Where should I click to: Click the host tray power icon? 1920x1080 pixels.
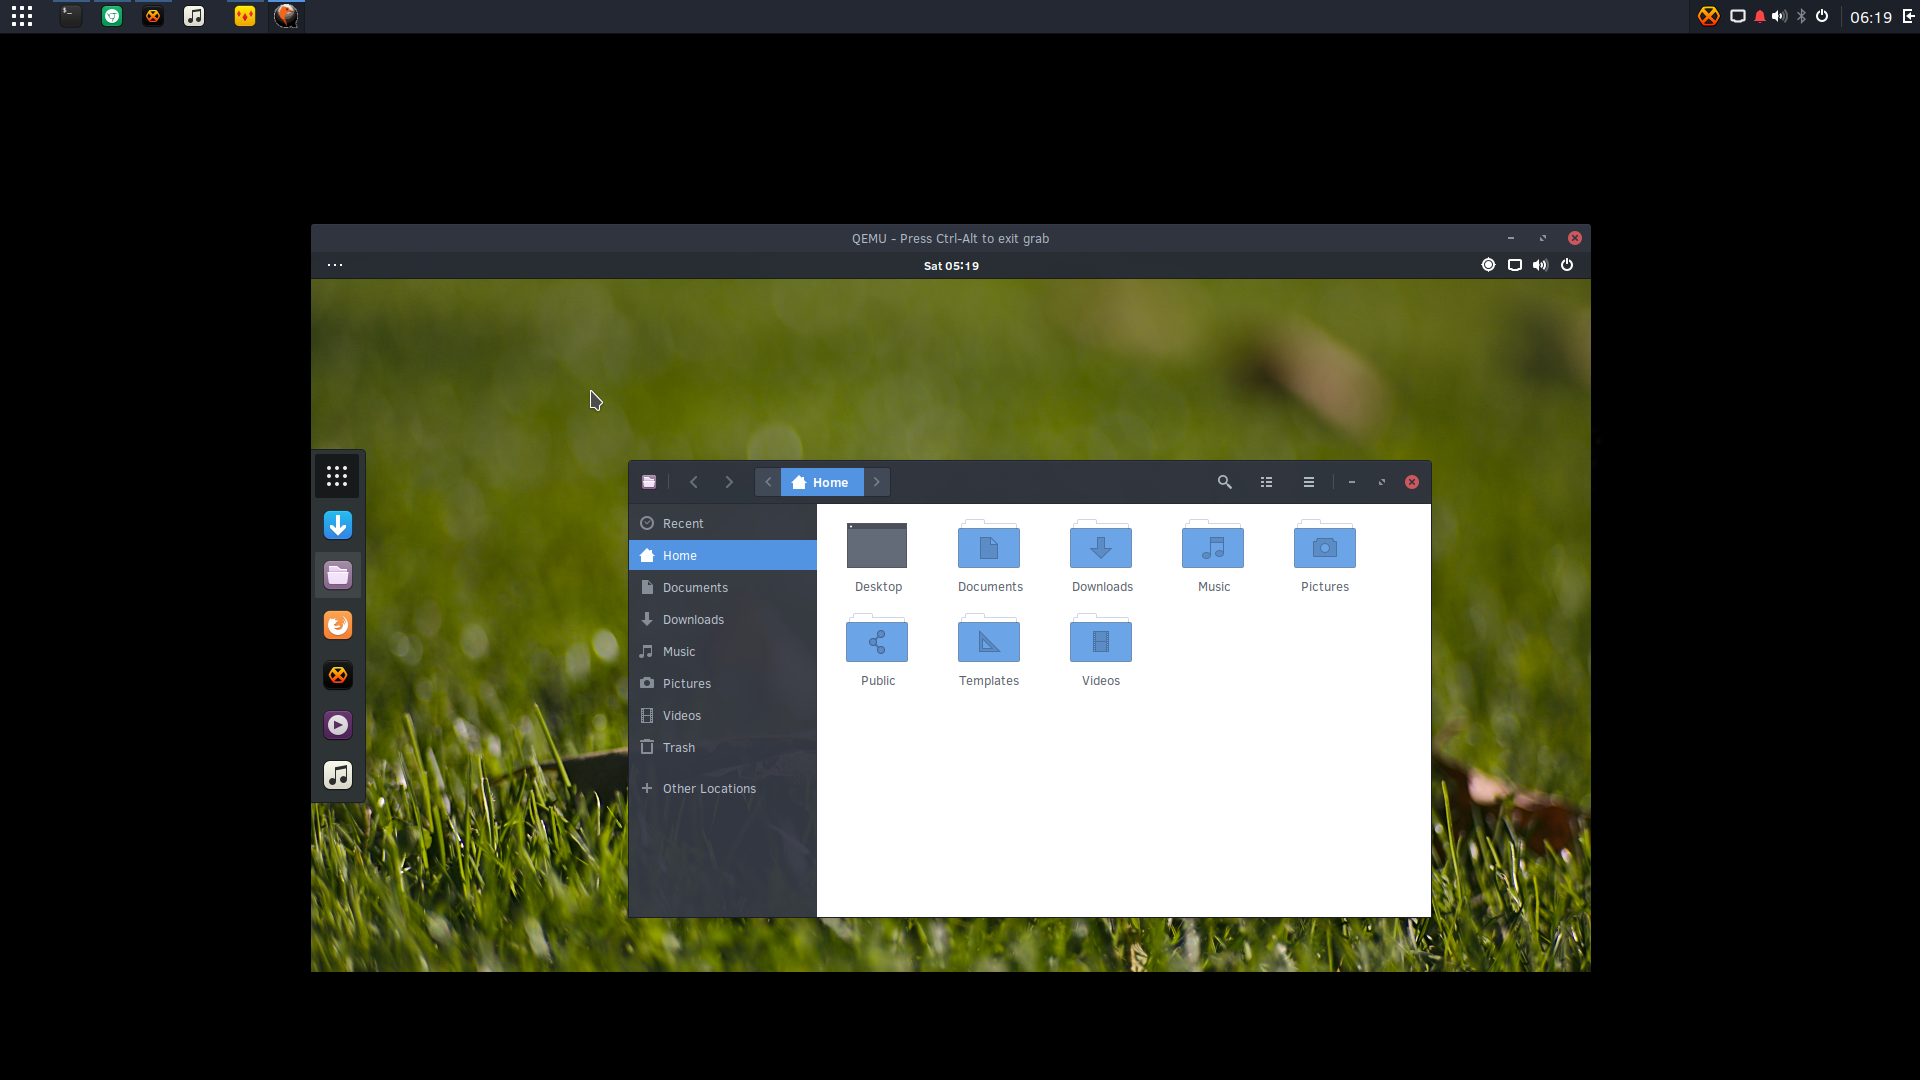click(x=1822, y=16)
